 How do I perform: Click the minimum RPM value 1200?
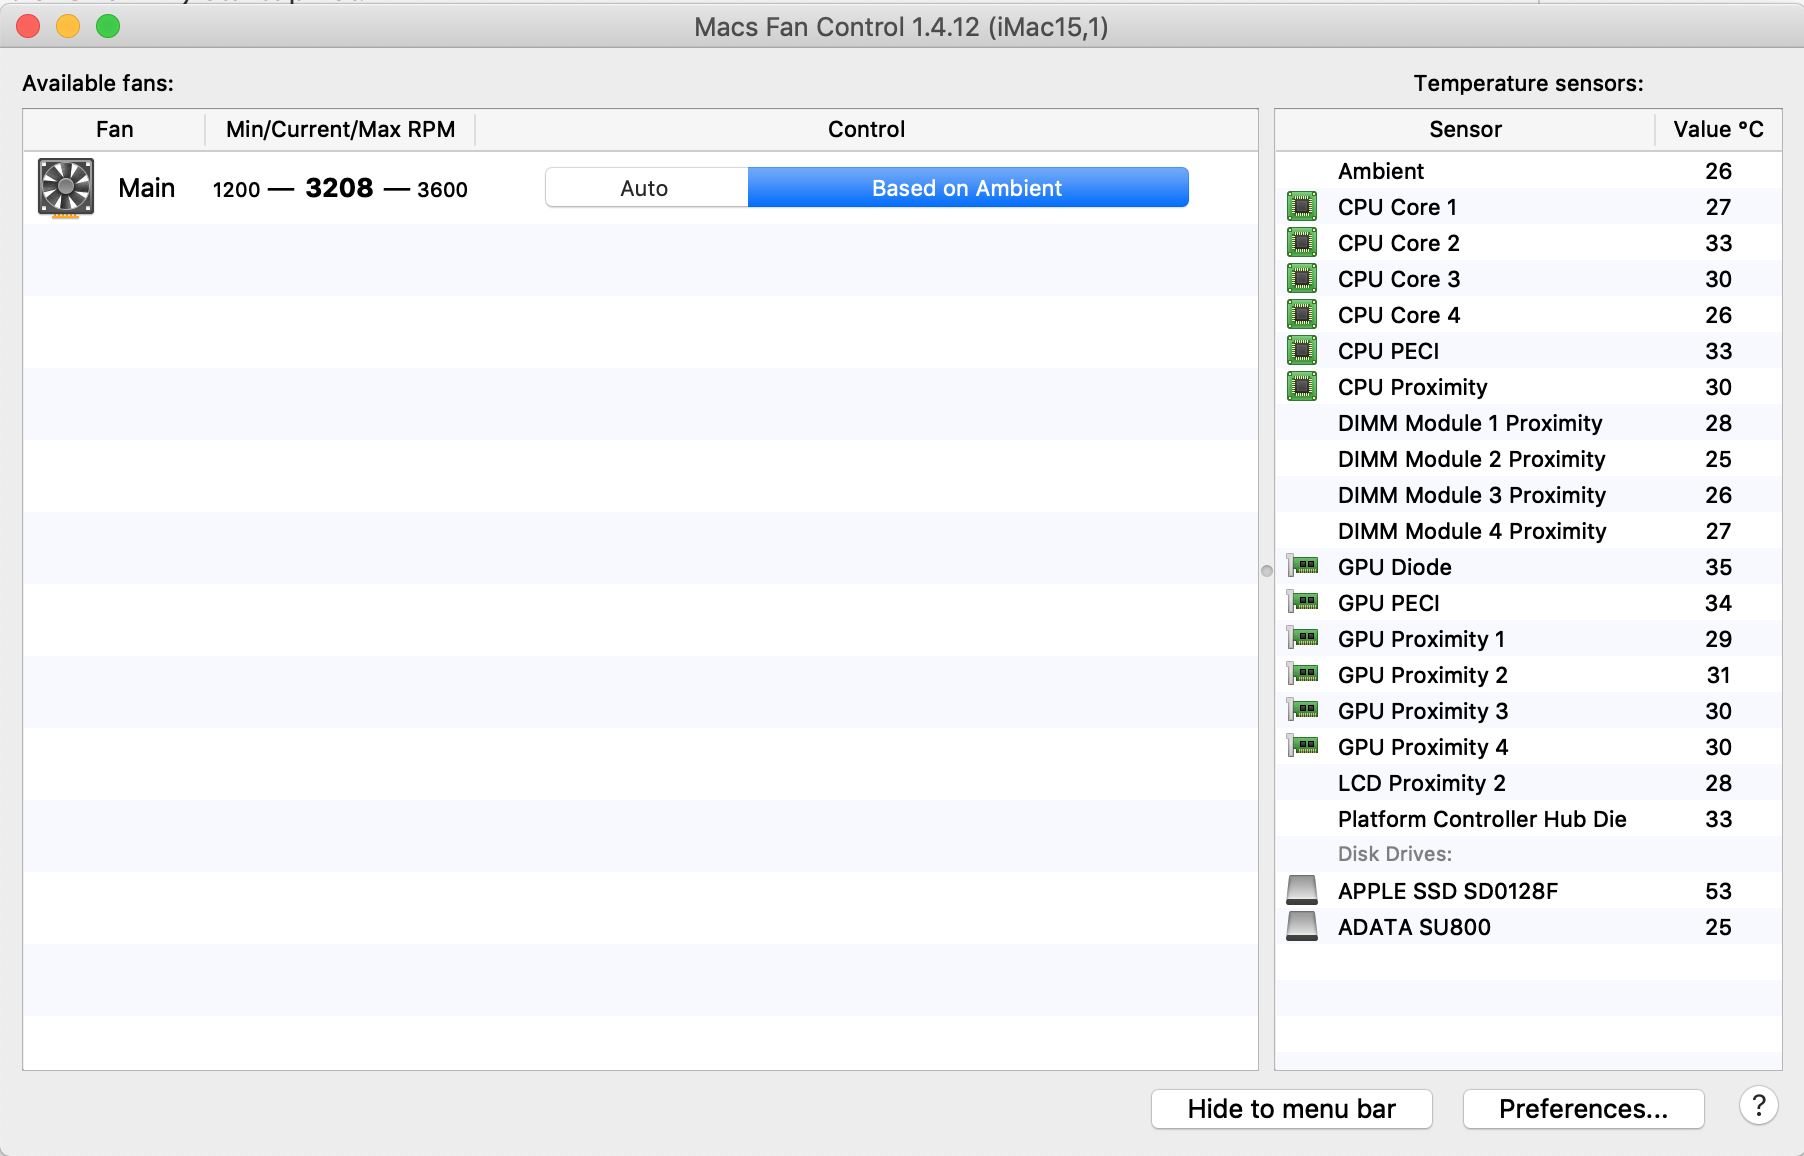tap(236, 190)
